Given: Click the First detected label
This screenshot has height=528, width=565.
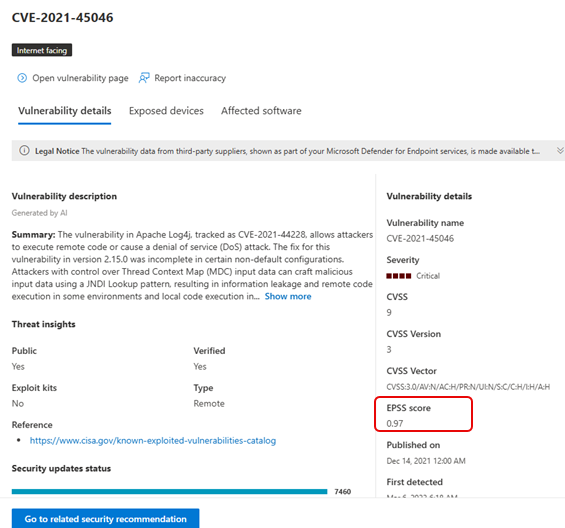Looking at the screenshot, I should point(415,482).
